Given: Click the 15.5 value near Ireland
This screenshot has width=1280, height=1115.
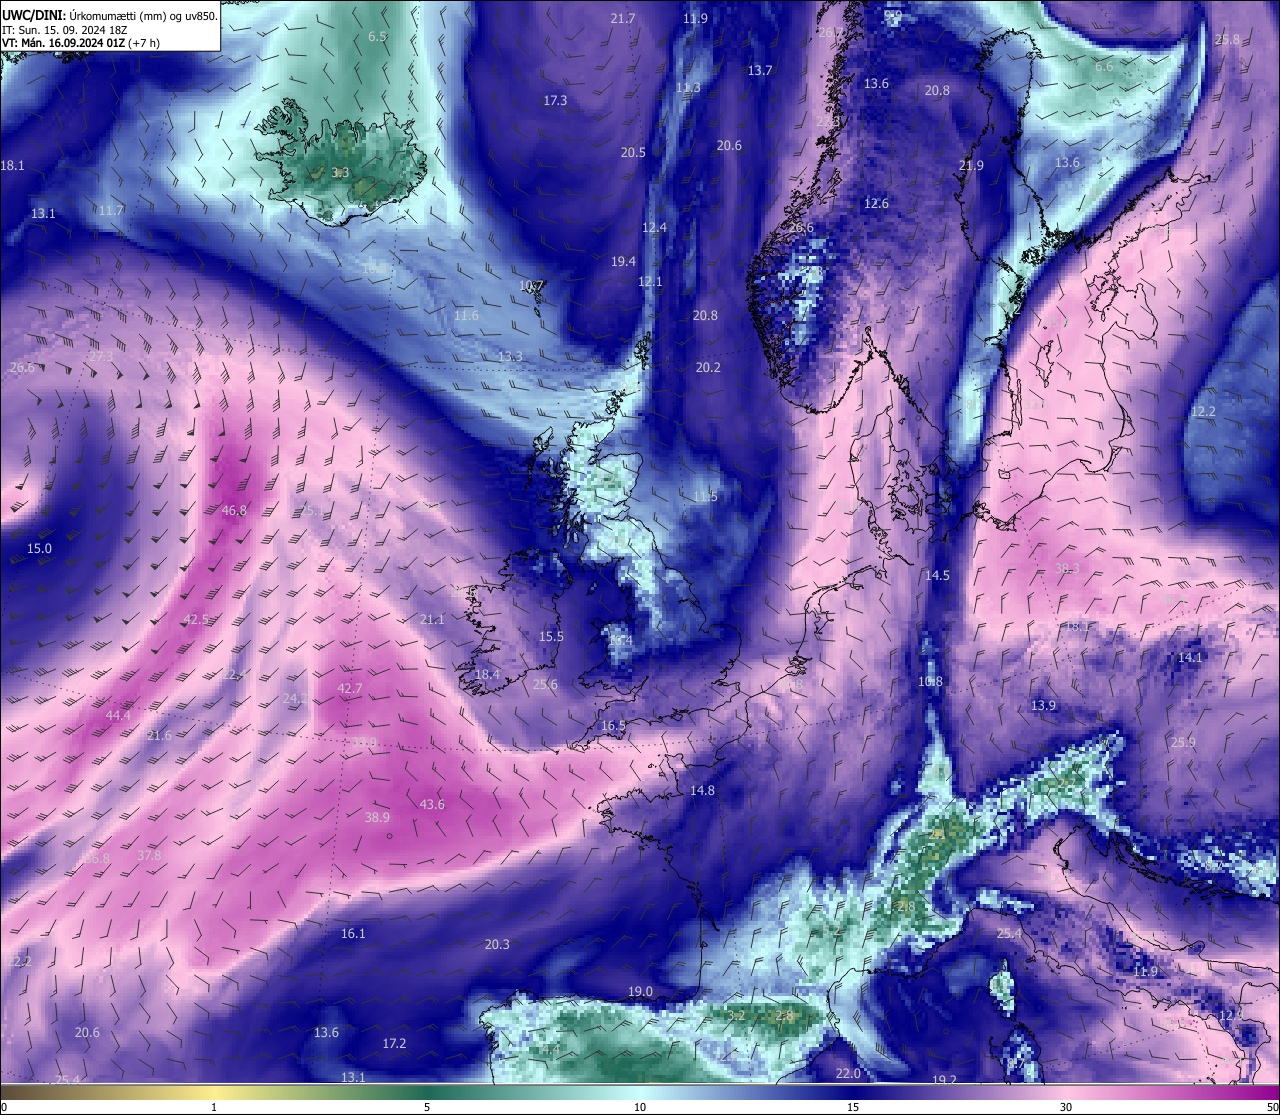Looking at the screenshot, I should [x=551, y=636].
